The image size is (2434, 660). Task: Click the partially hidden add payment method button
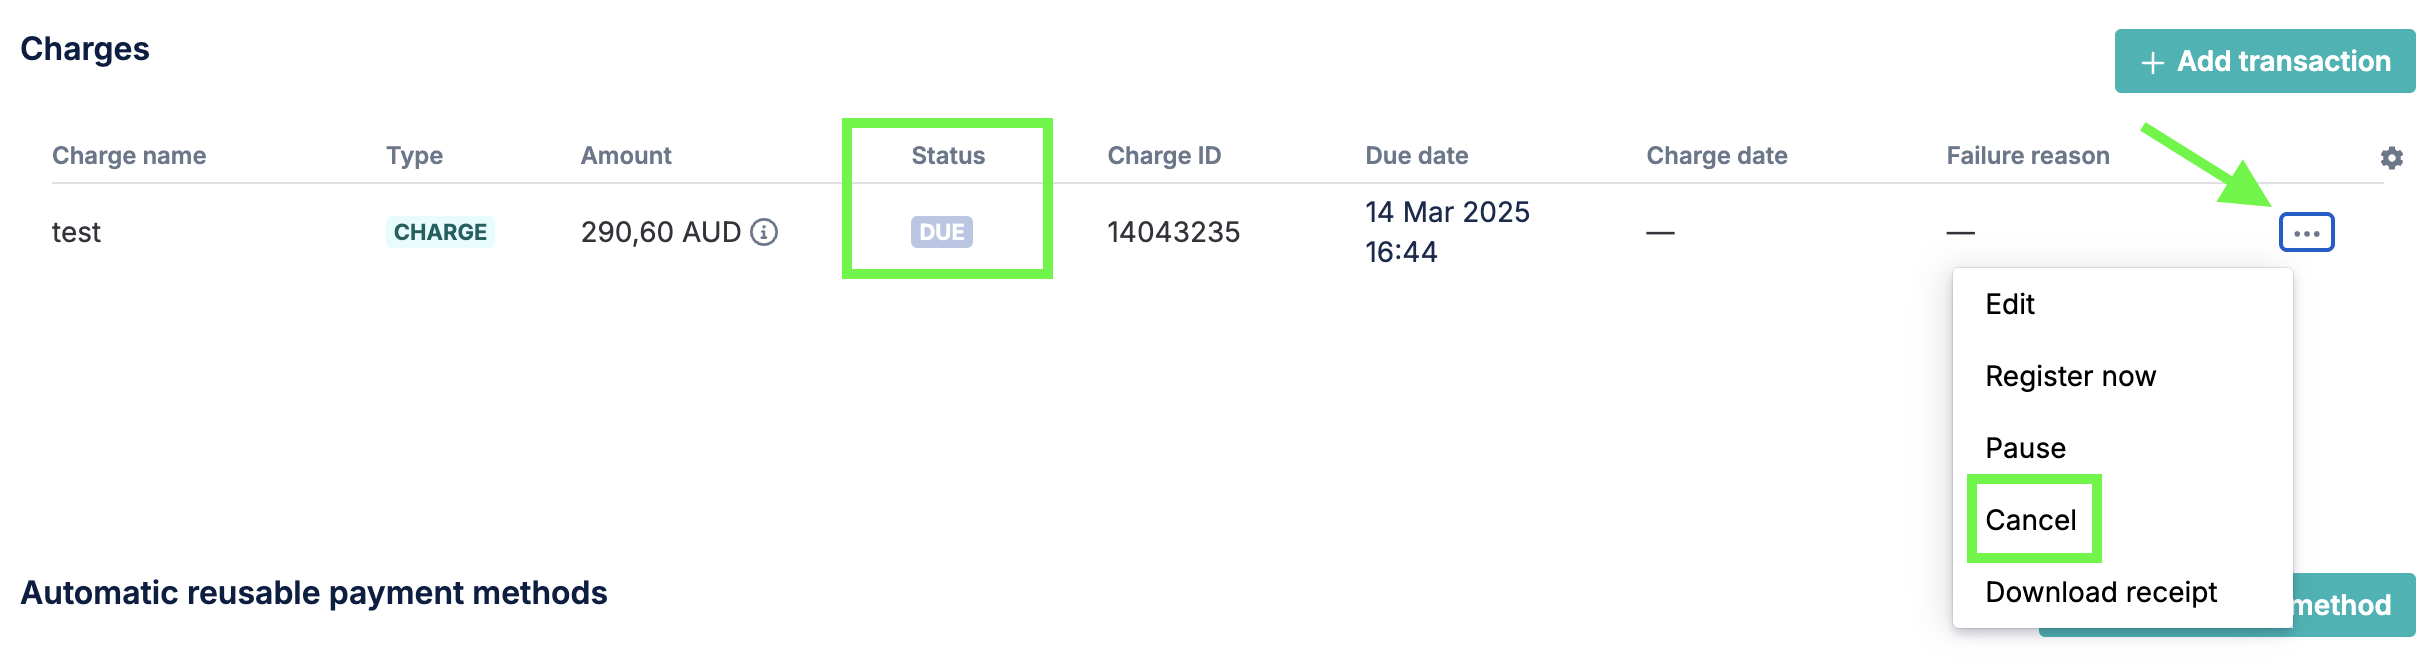tap(2354, 605)
